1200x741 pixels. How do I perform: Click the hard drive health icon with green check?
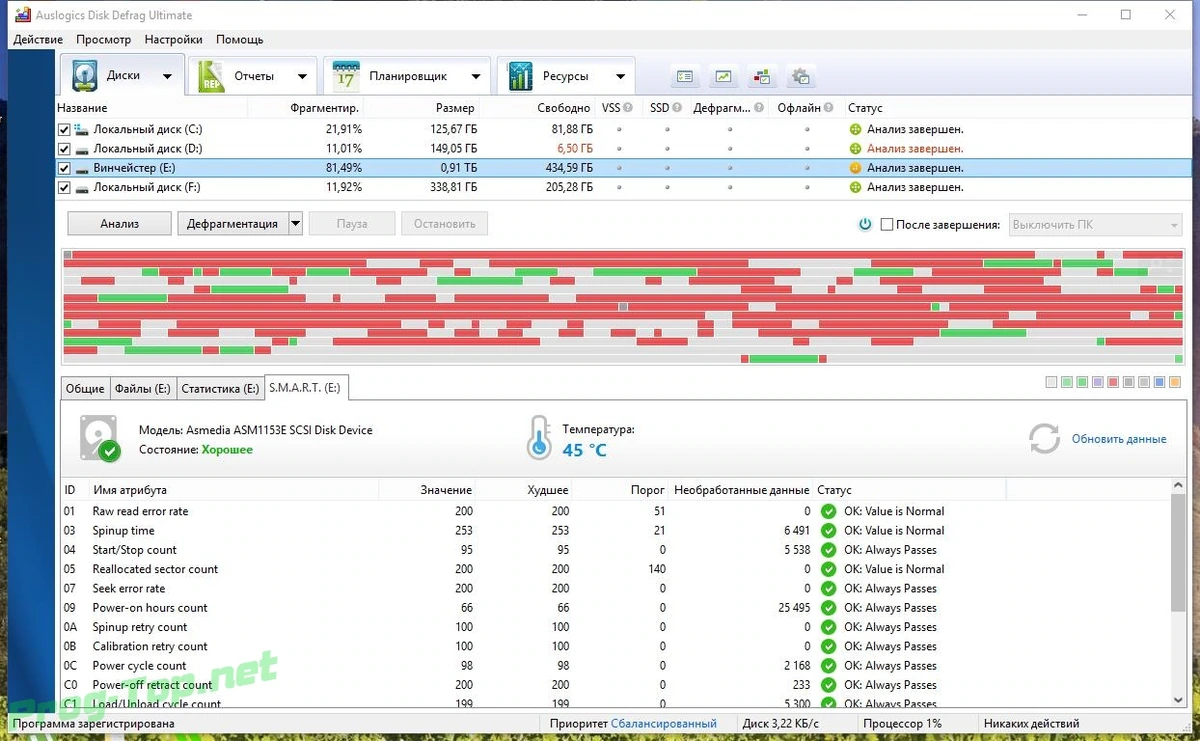click(99, 439)
